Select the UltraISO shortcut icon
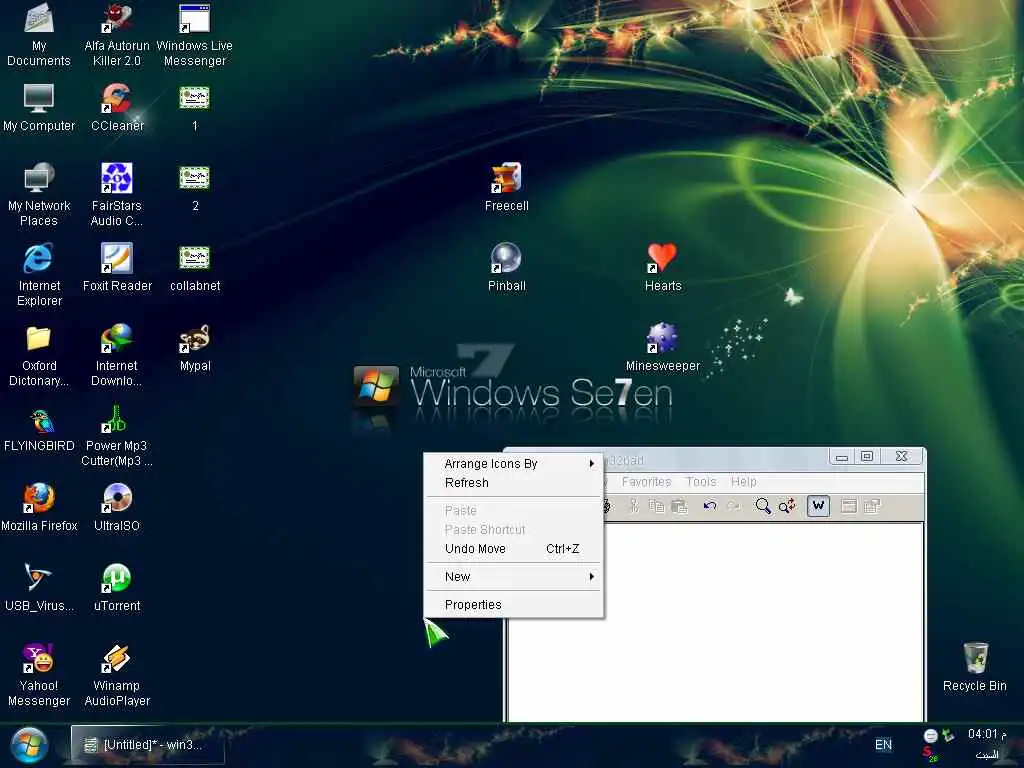 117,508
